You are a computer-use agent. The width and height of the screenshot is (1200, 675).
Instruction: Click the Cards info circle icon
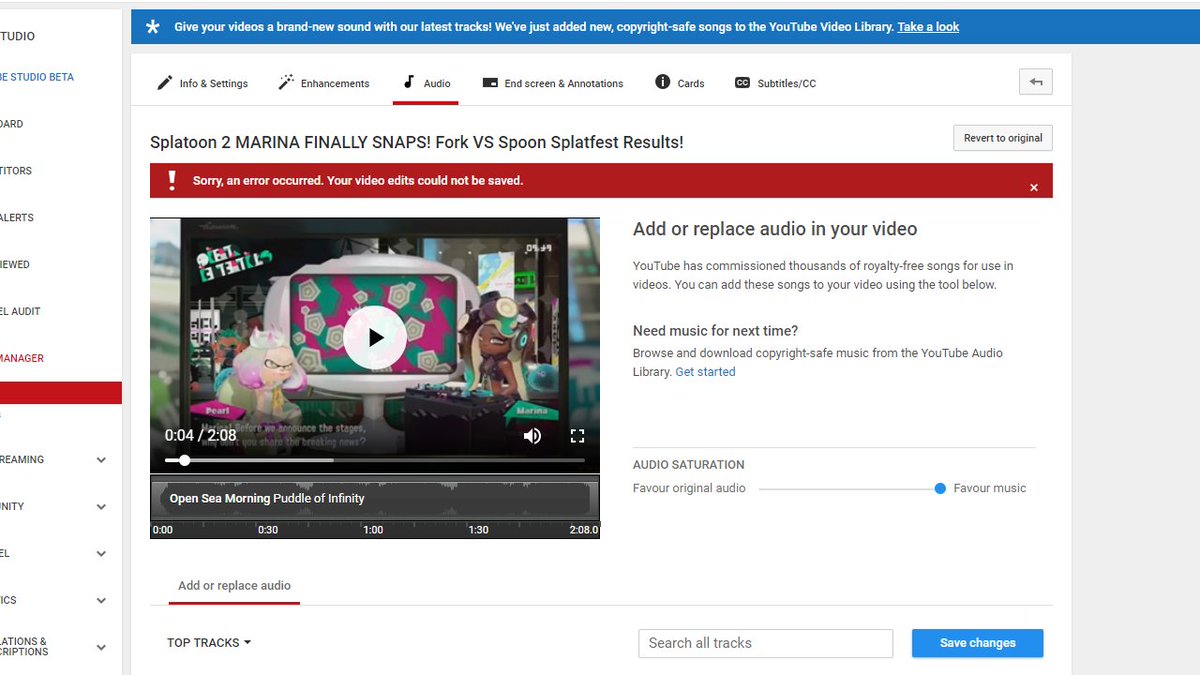pos(662,82)
